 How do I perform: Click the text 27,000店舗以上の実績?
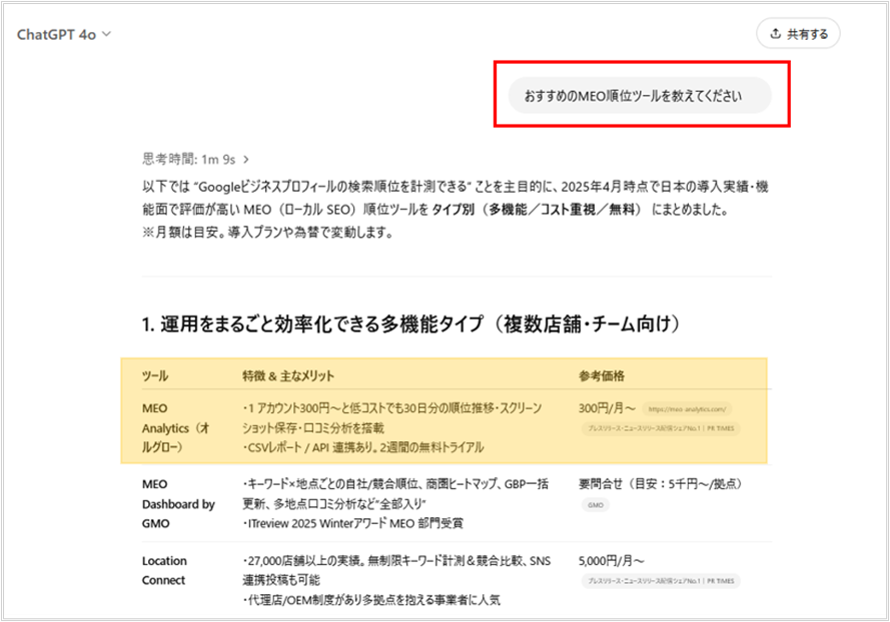point(305,561)
